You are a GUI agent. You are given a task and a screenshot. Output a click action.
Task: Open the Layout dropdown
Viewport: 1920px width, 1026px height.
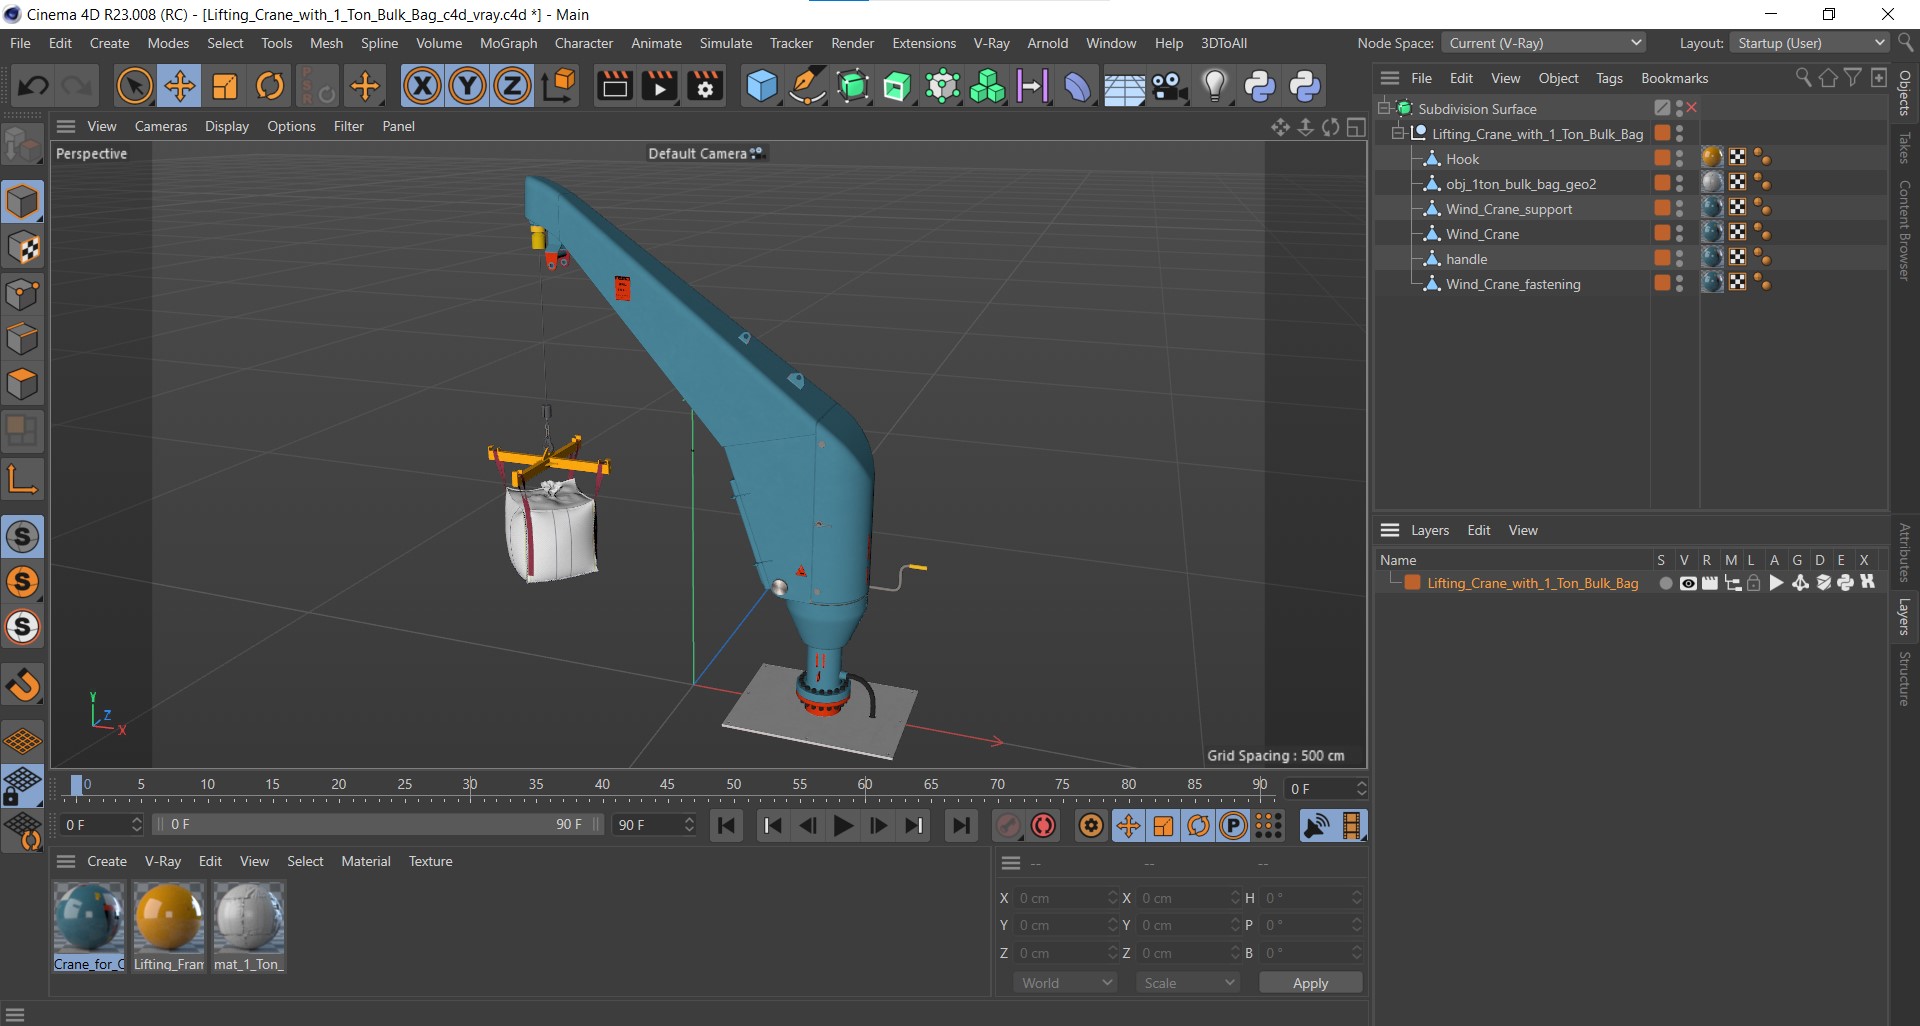tap(1811, 43)
